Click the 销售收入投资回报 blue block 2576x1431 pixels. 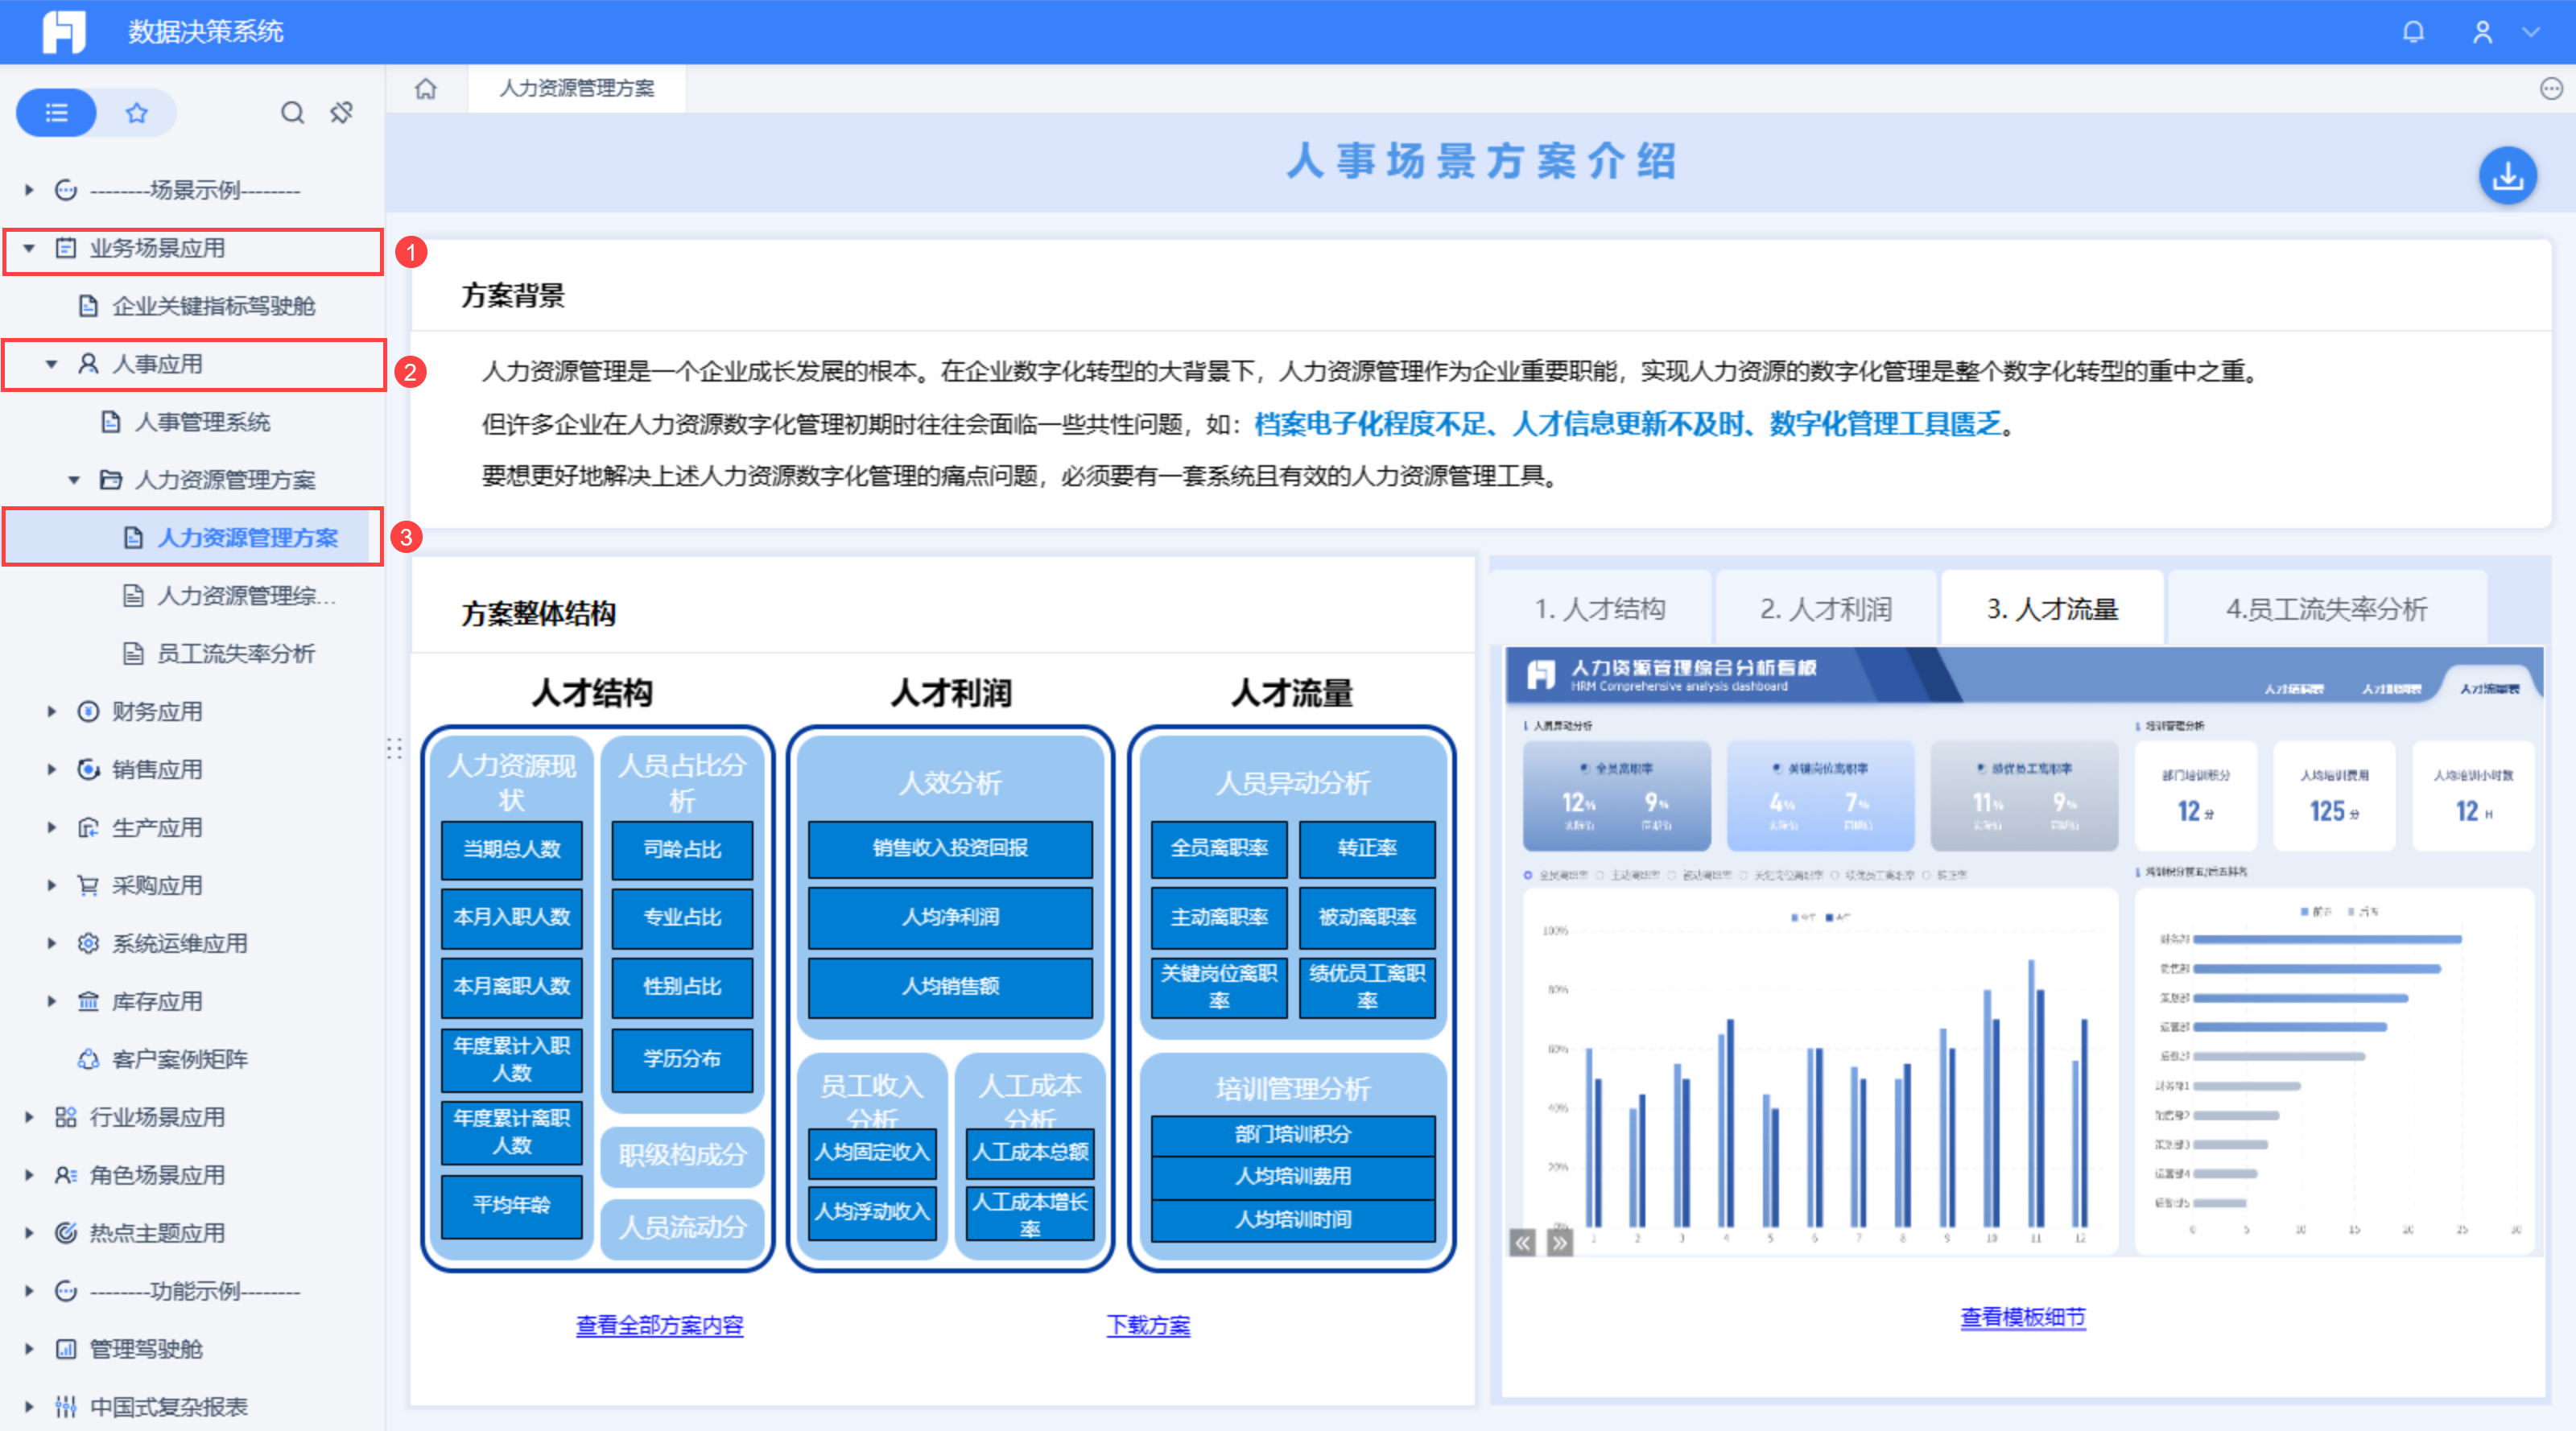pos(949,848)
